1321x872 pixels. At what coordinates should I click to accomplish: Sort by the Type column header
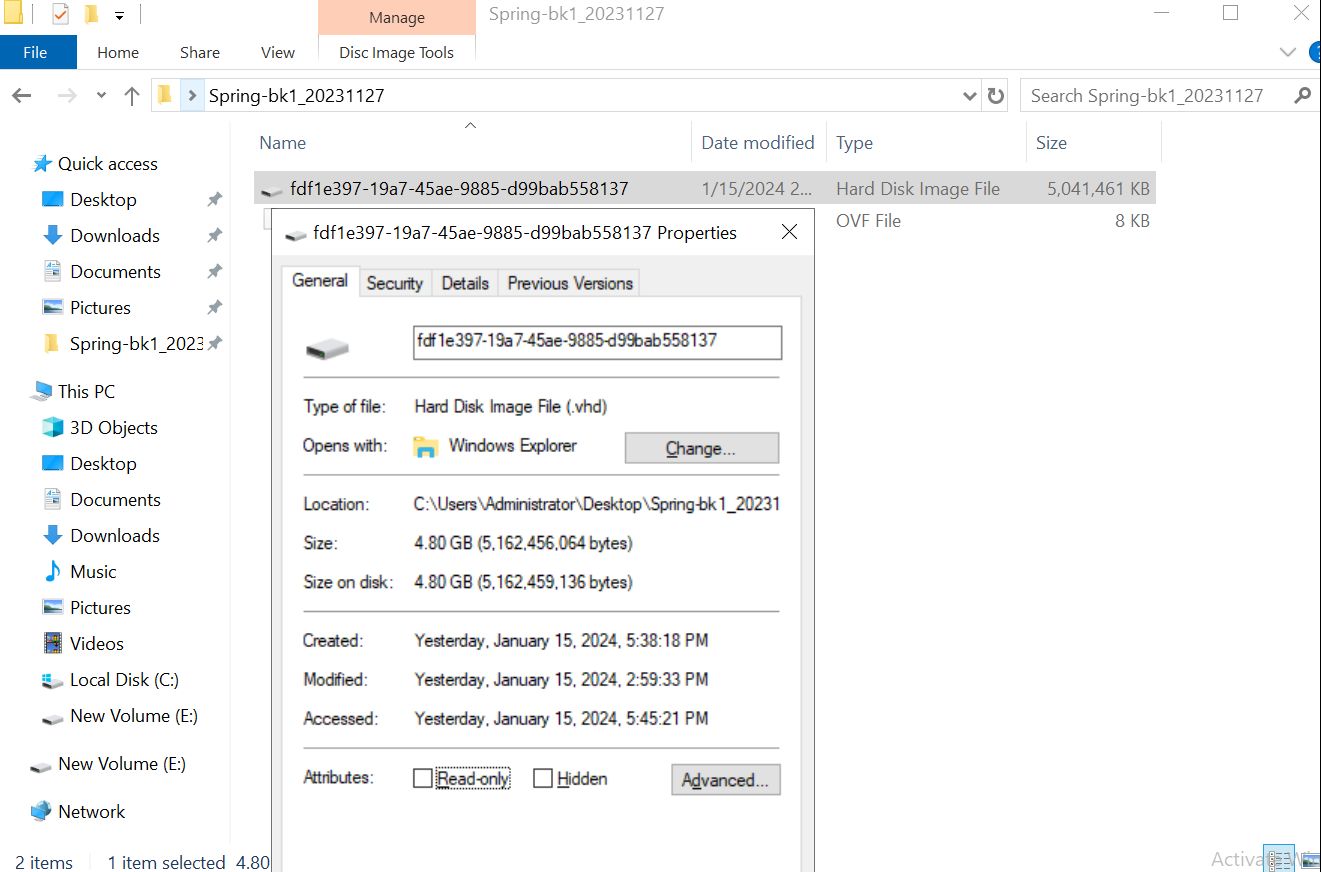click(926, 143)
